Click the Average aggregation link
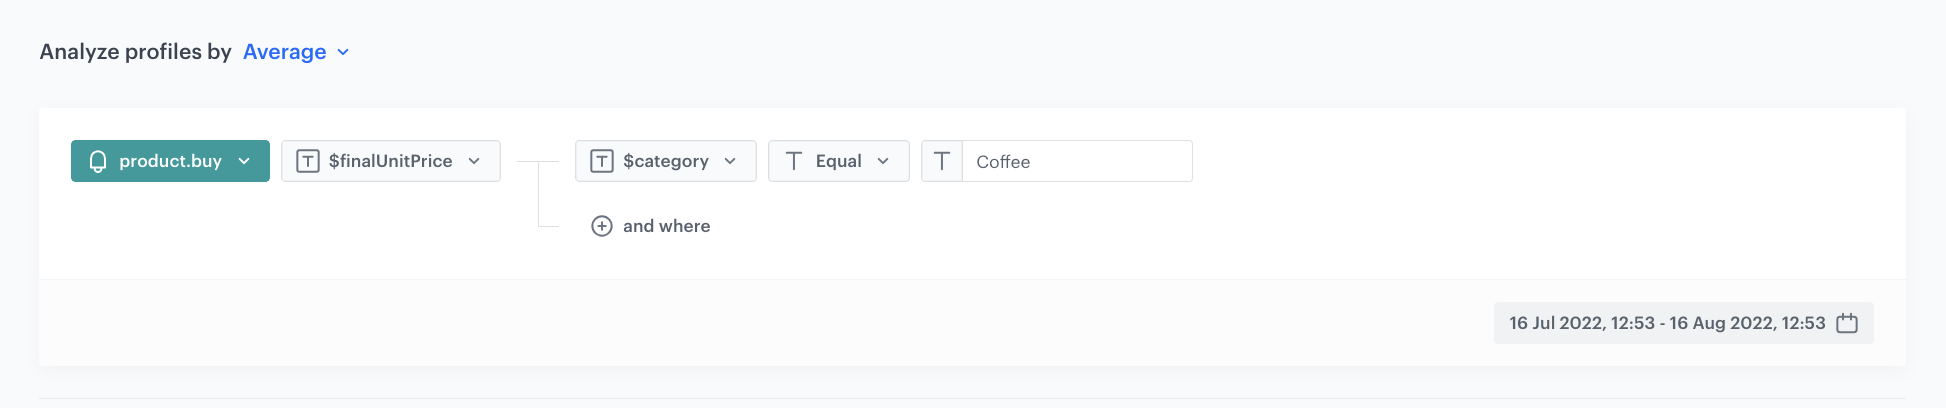The width and height of the screenshot is (1946, 408). [285, 52]
